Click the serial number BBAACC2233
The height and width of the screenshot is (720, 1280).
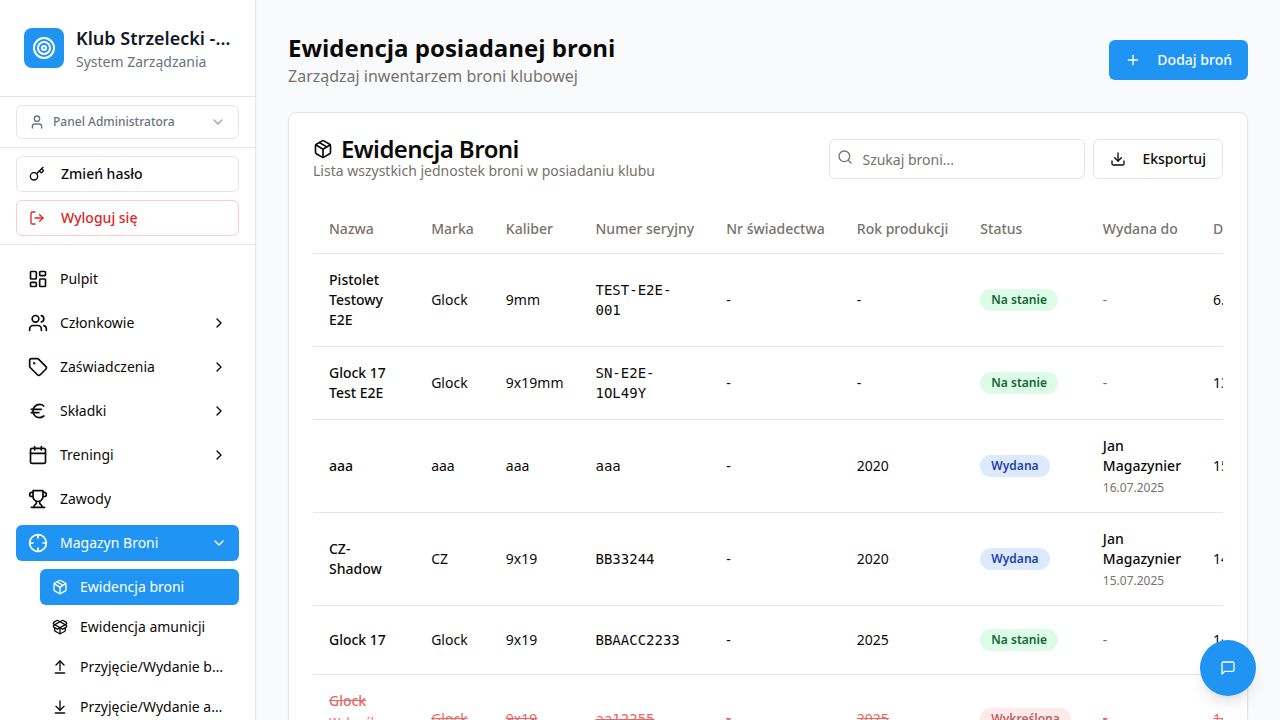(x=638, y=640)
